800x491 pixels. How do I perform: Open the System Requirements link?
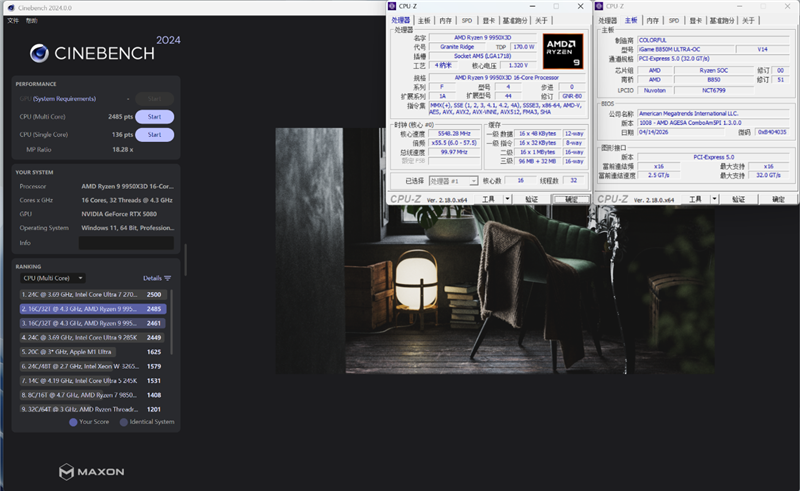(64, 99)
